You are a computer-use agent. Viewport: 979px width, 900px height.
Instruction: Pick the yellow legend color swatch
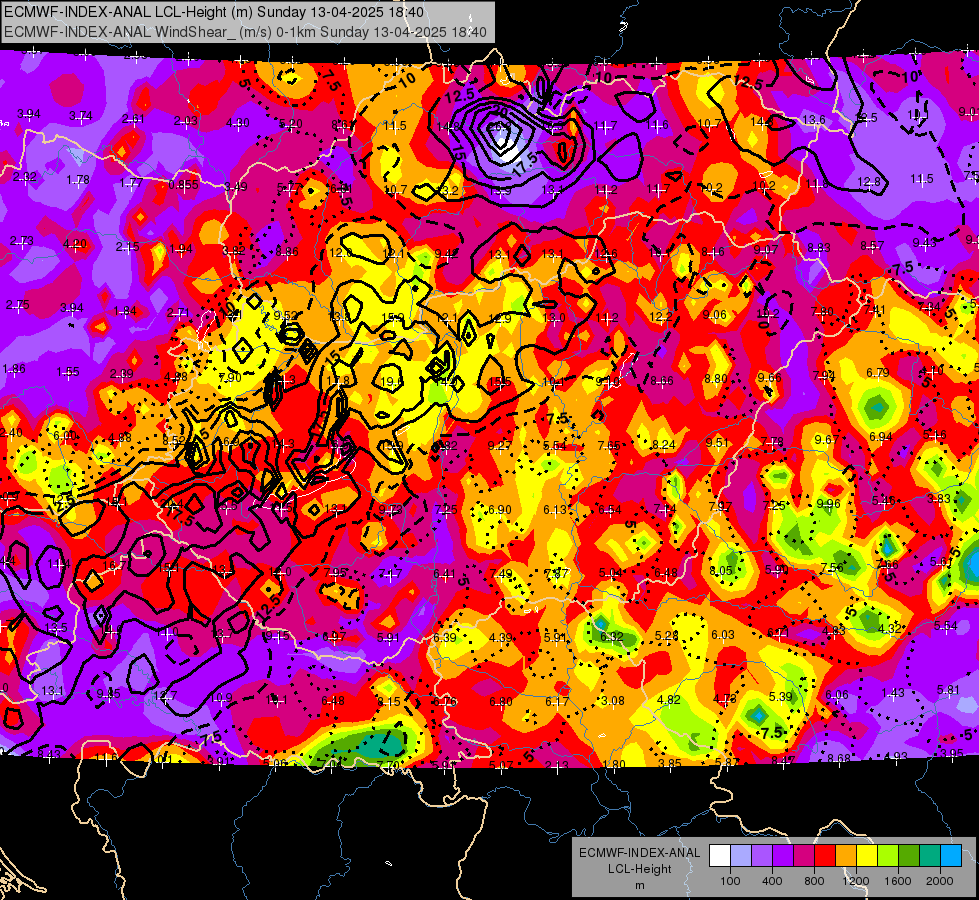pos(867,856)
